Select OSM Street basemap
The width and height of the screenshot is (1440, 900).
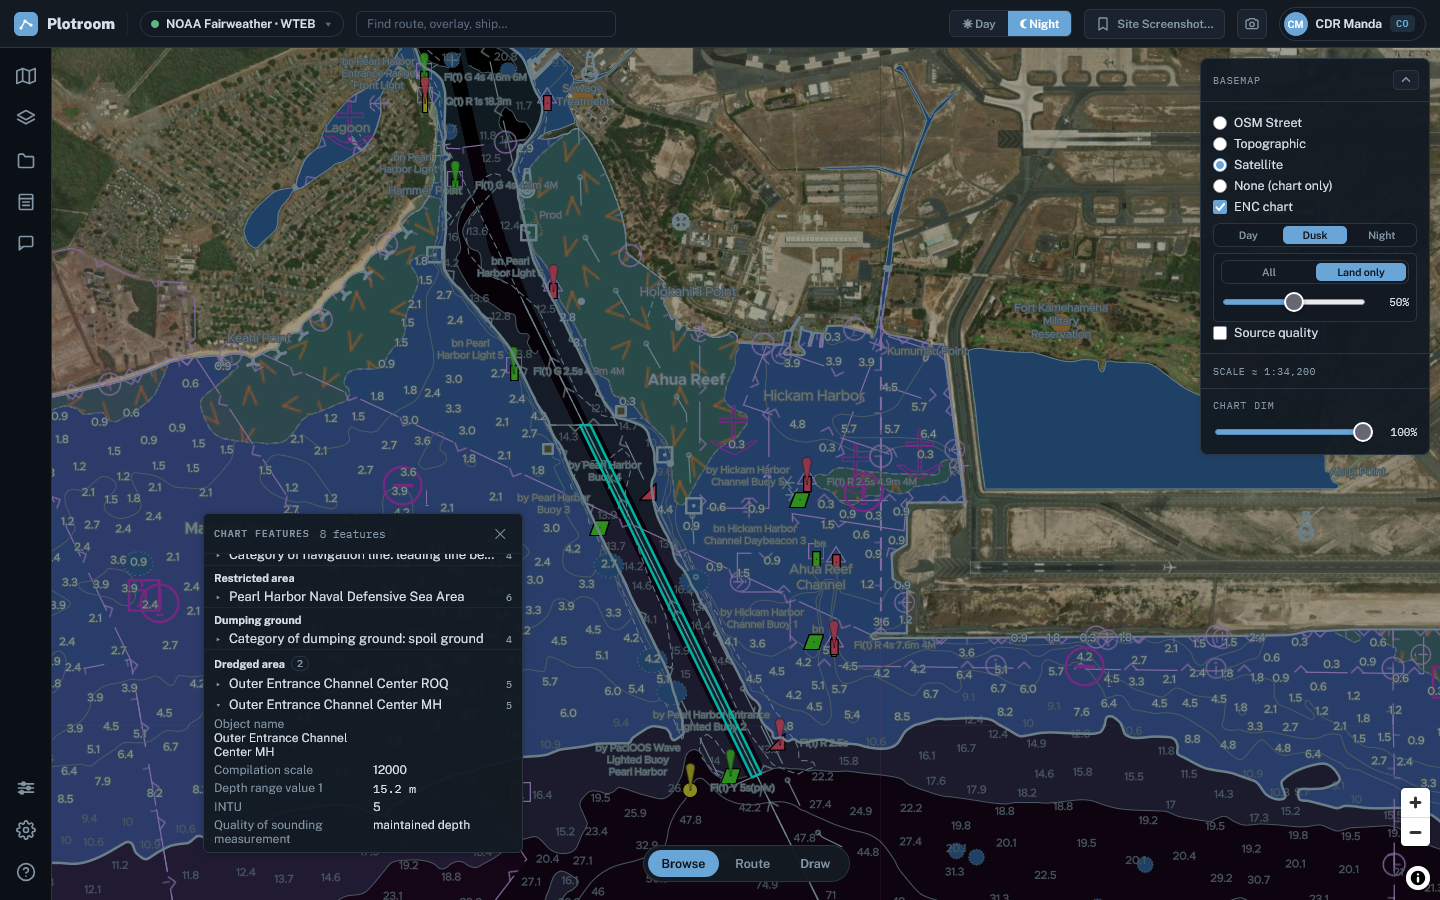(1220, 123)
